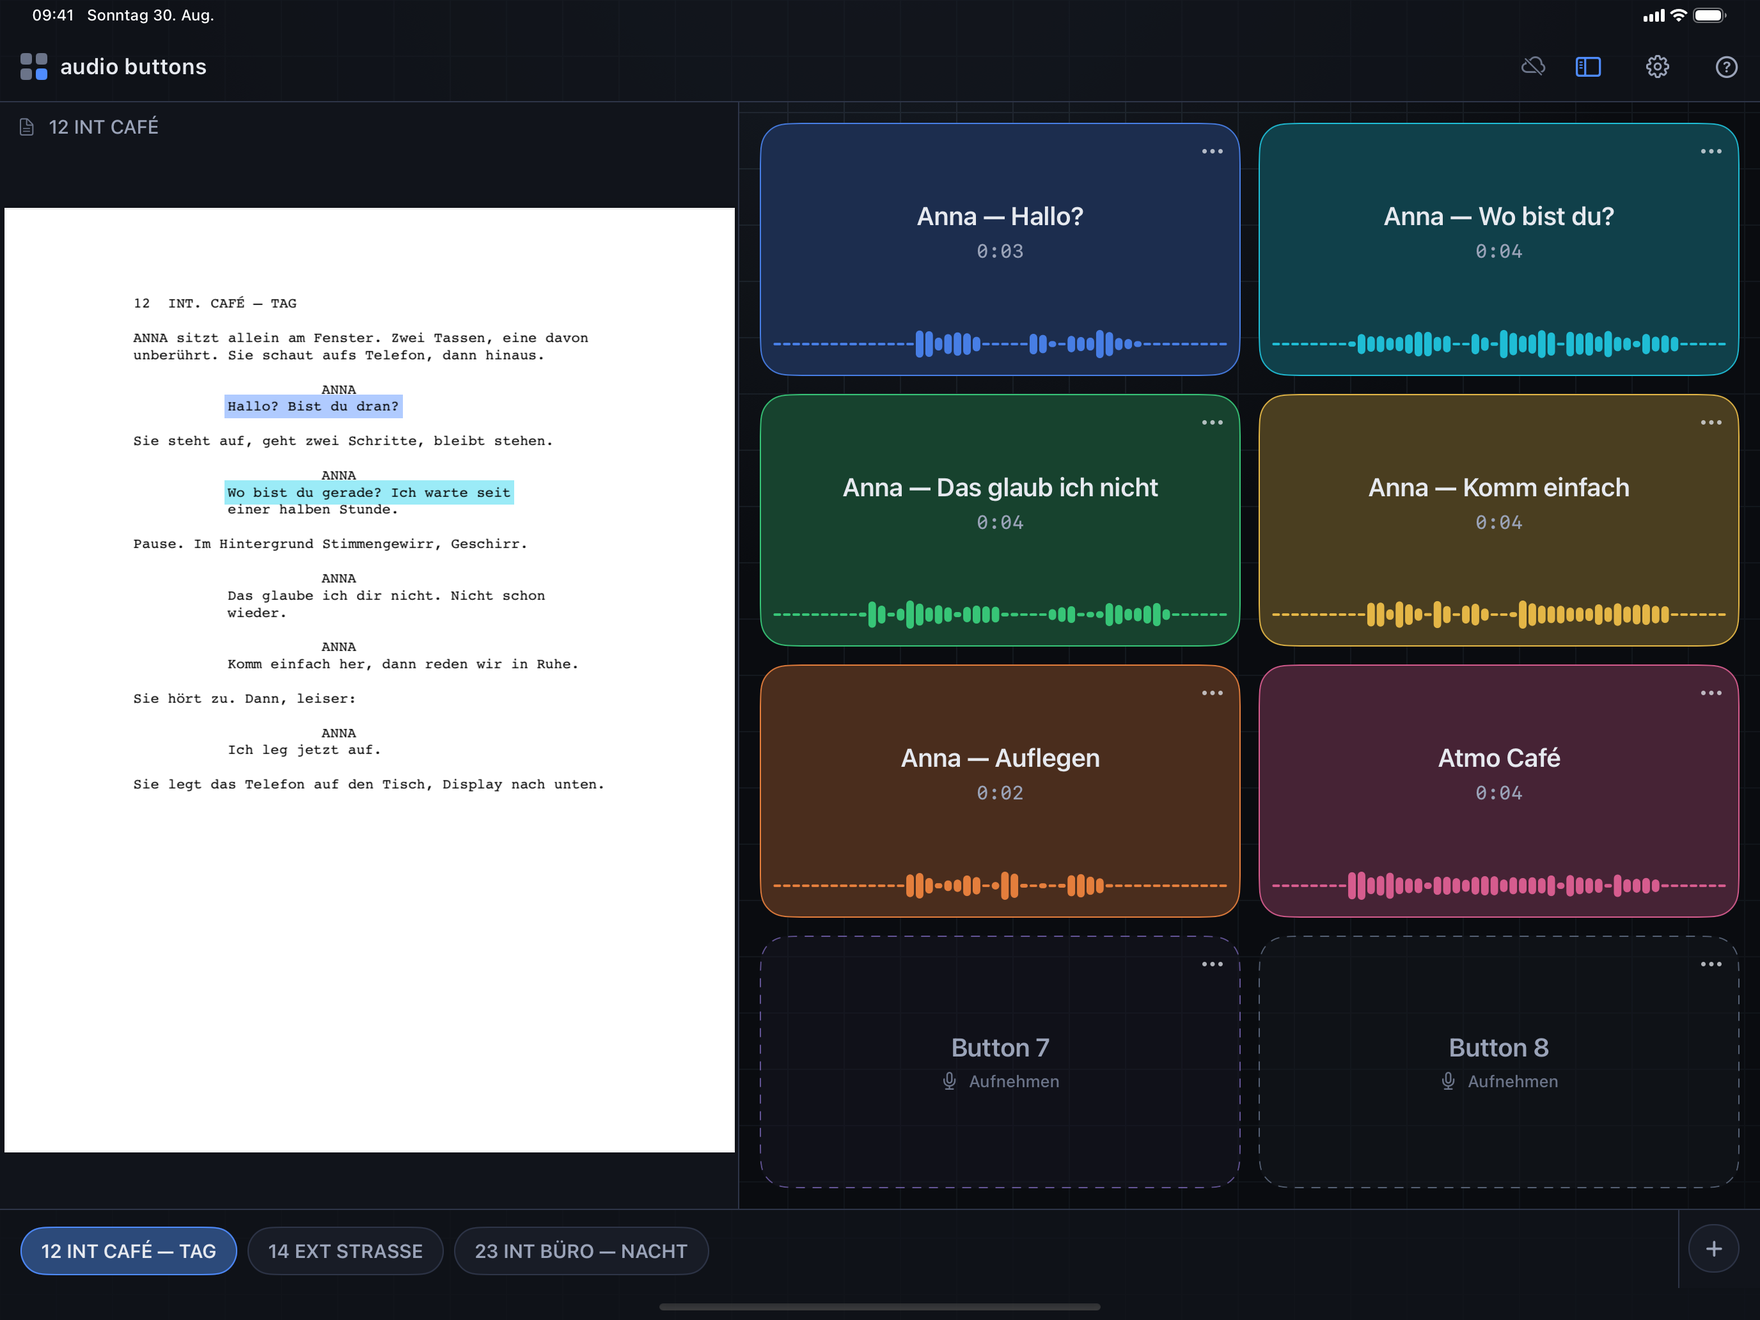Click the microphone icon on Button 7

[x=949, y=1081]
